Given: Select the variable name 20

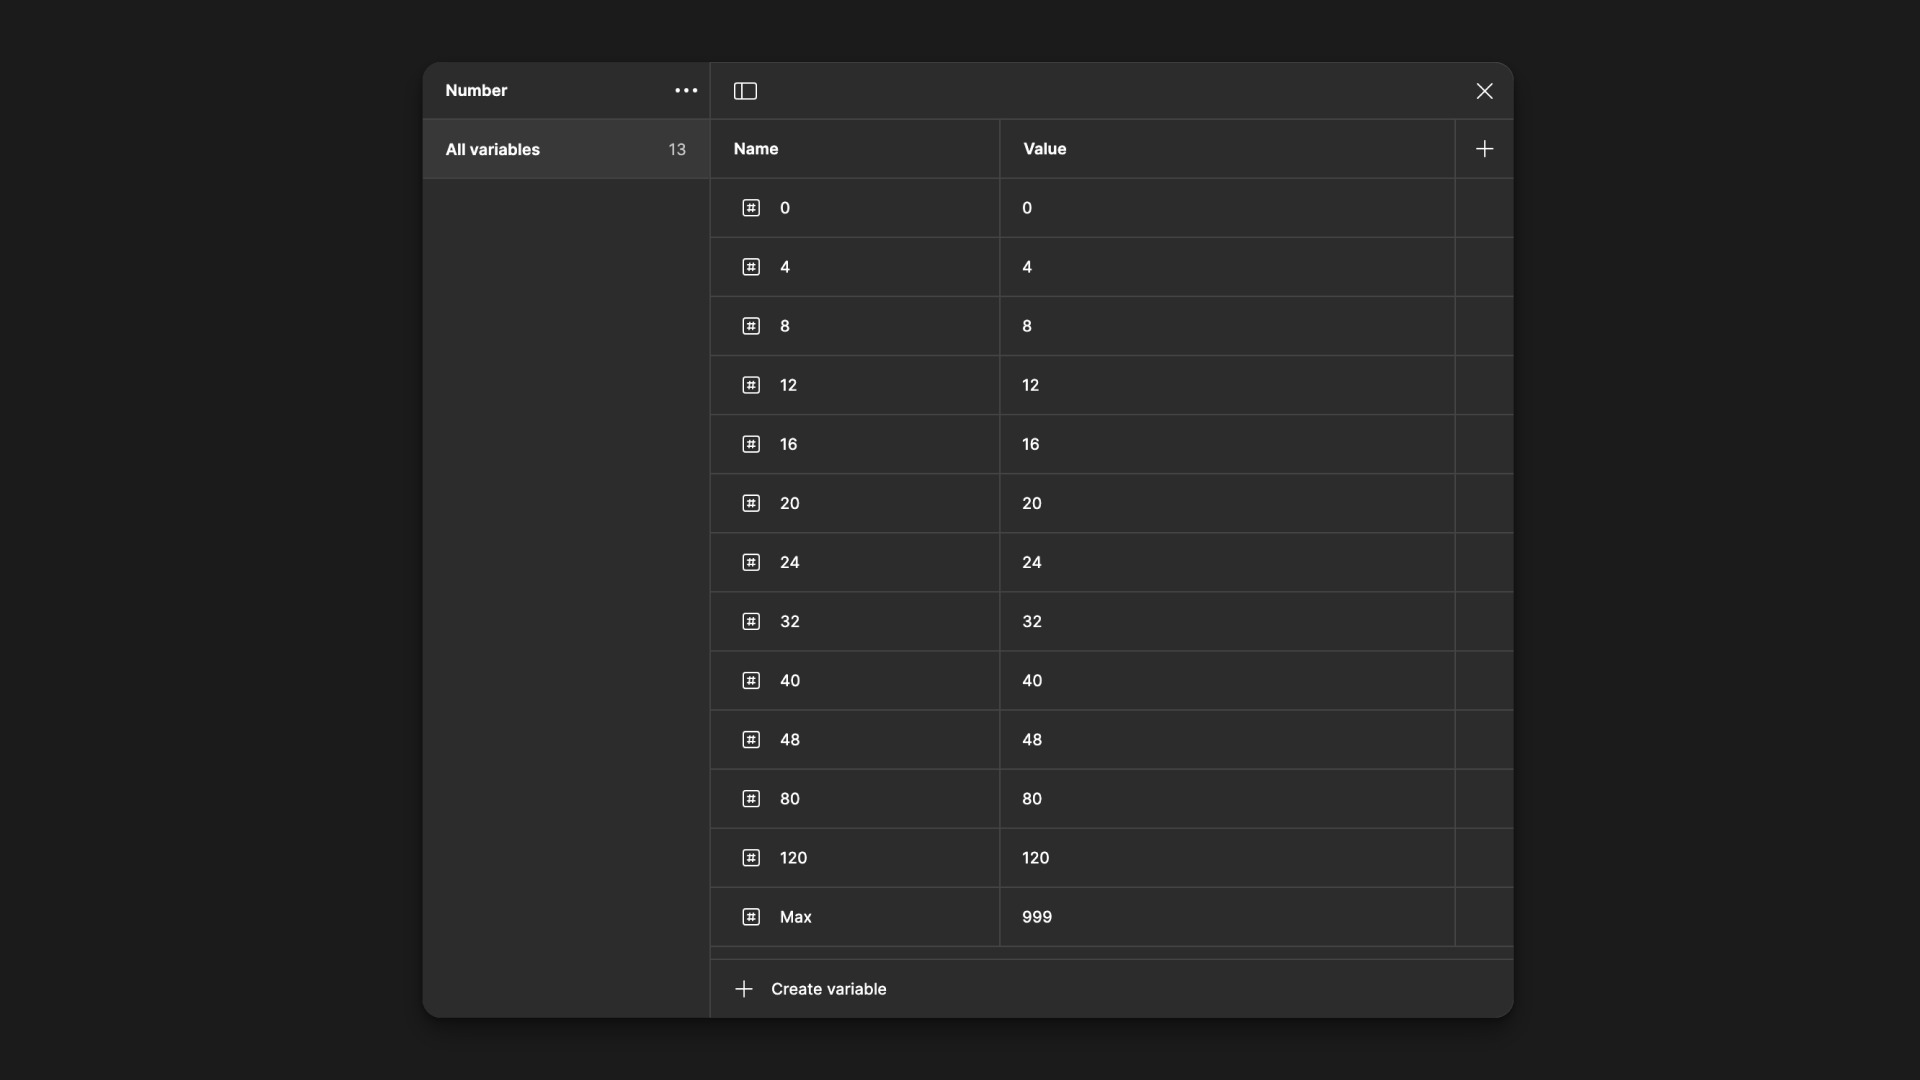Looking at the screenshot, I should click(x=789, y=503).
